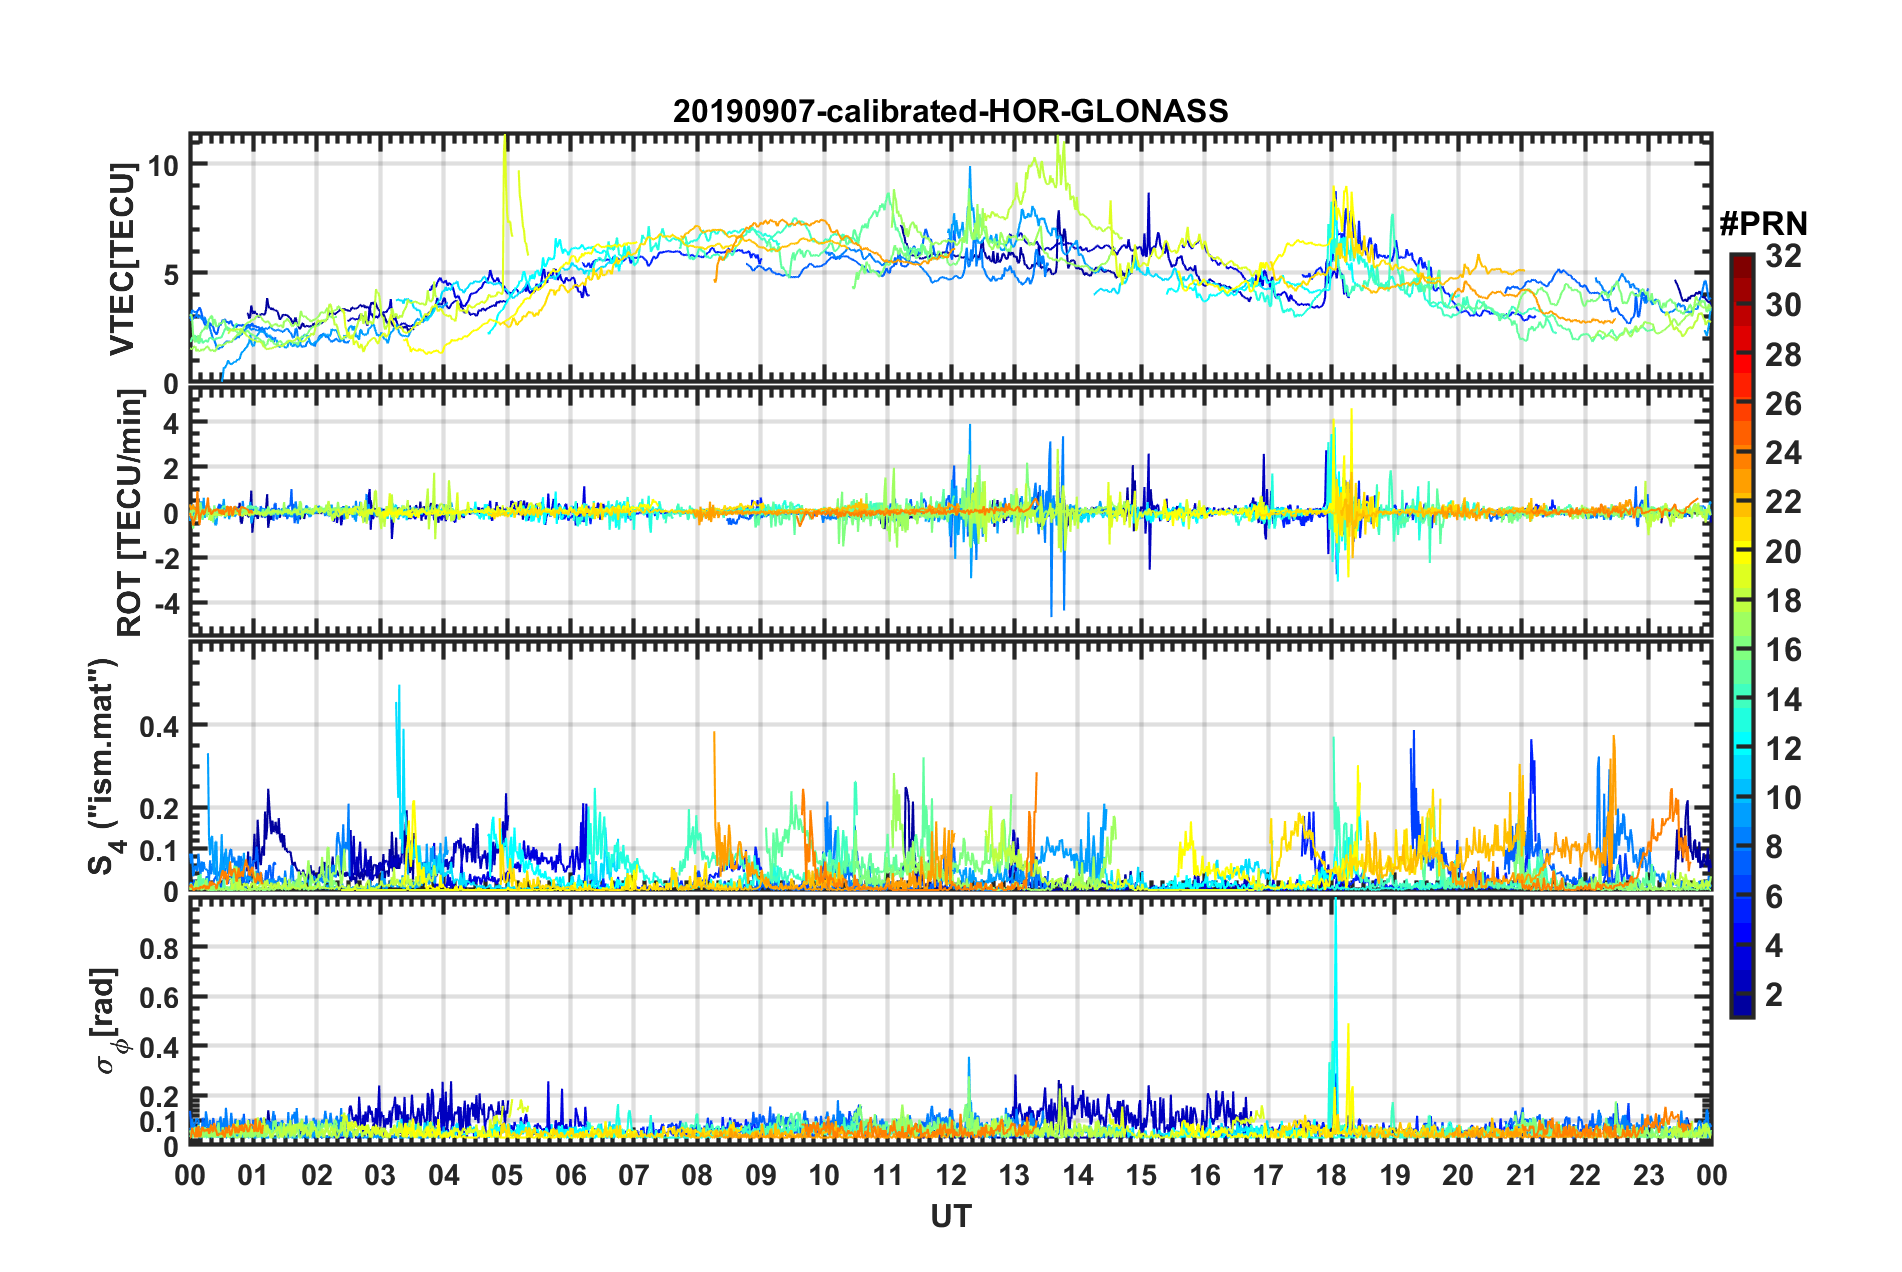Click the #PRN colorbar title
1902x1272 pixels.
(1763, 223)
